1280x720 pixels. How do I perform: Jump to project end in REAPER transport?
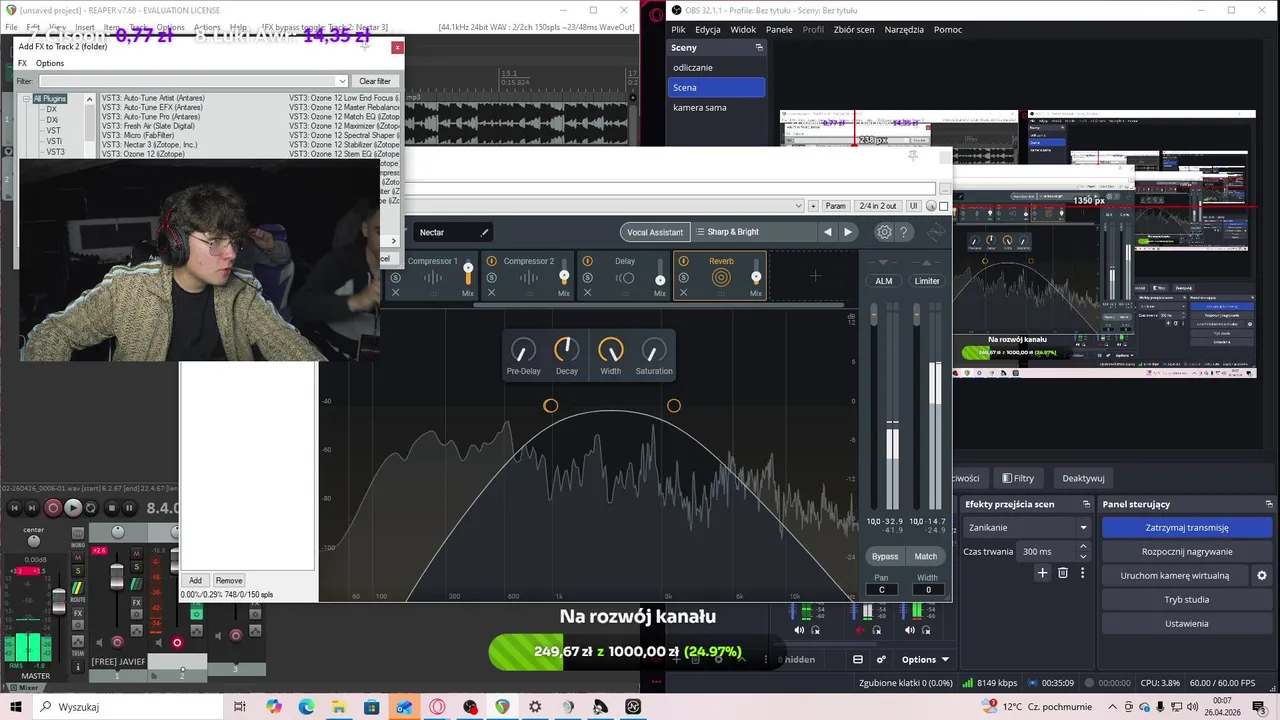click(x=32, y=508)
